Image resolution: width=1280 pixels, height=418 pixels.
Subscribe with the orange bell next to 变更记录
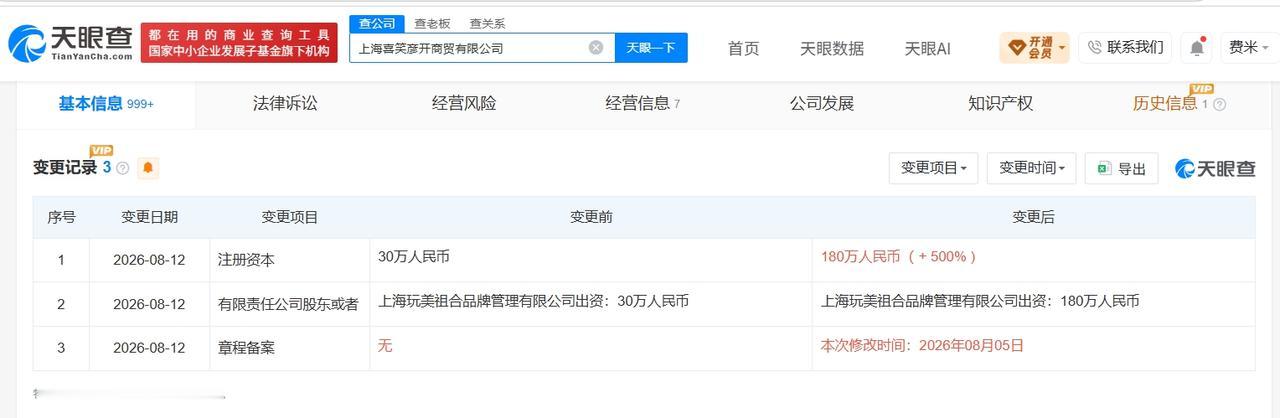point(148,168)
